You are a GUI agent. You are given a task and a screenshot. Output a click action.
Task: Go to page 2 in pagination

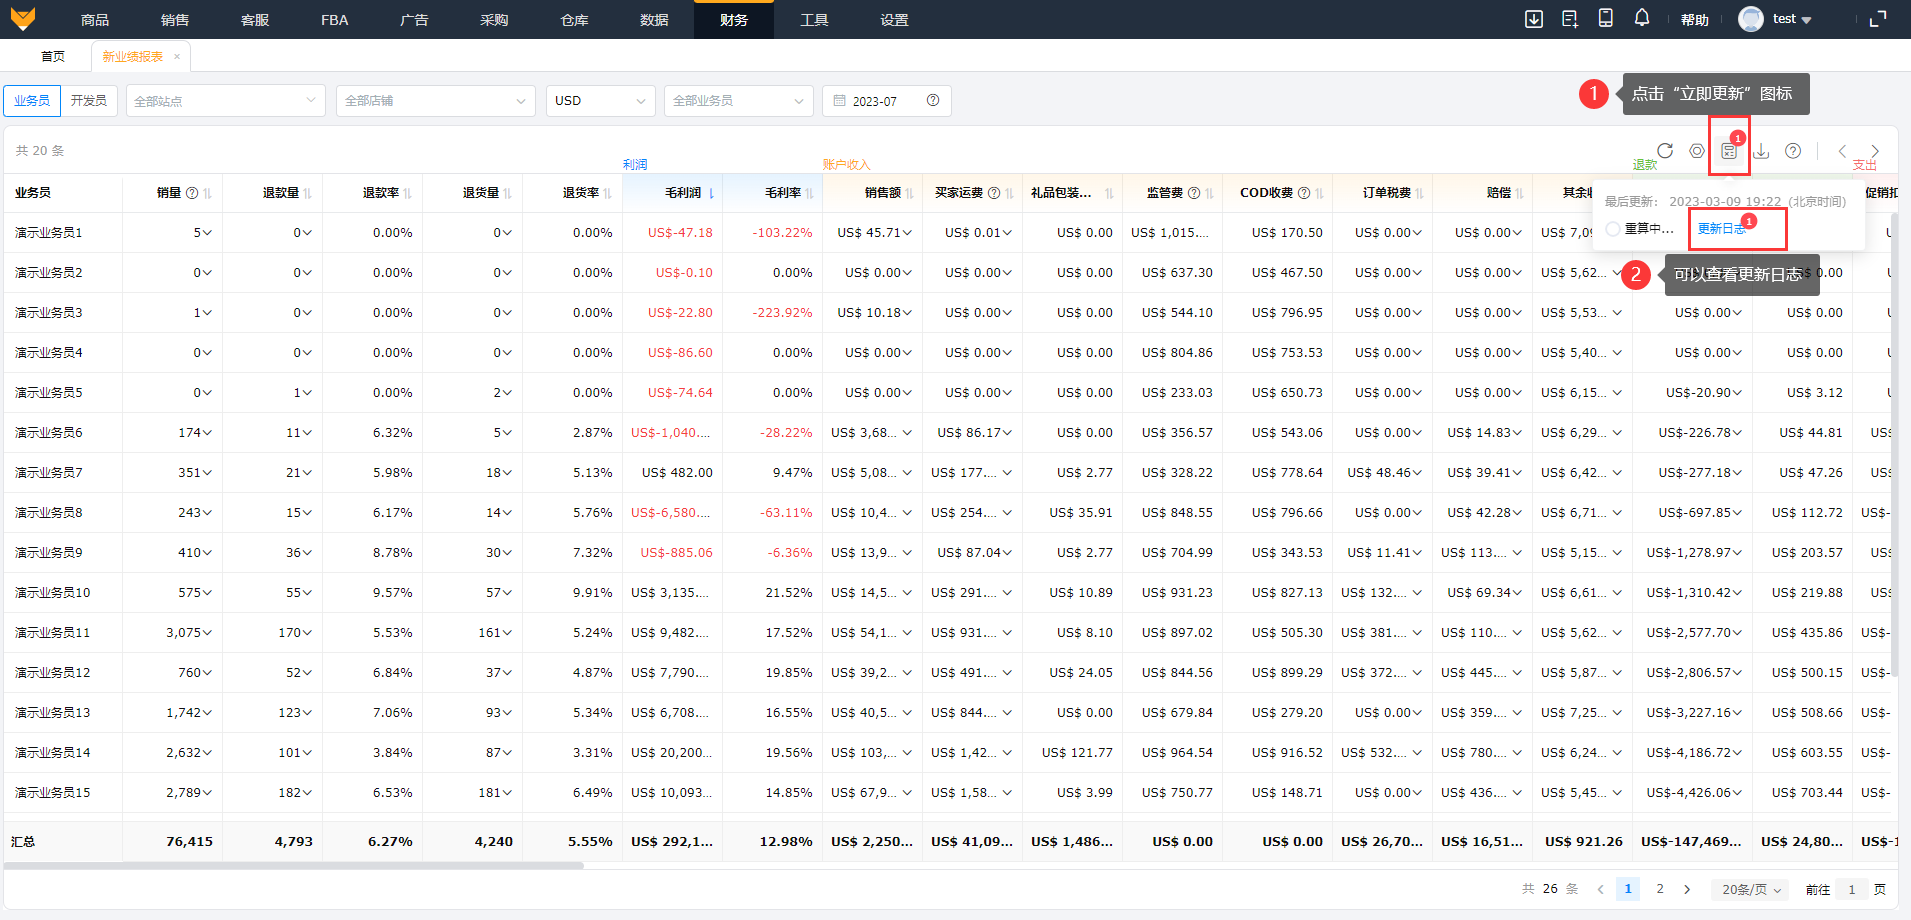[x=1660, y=889]
